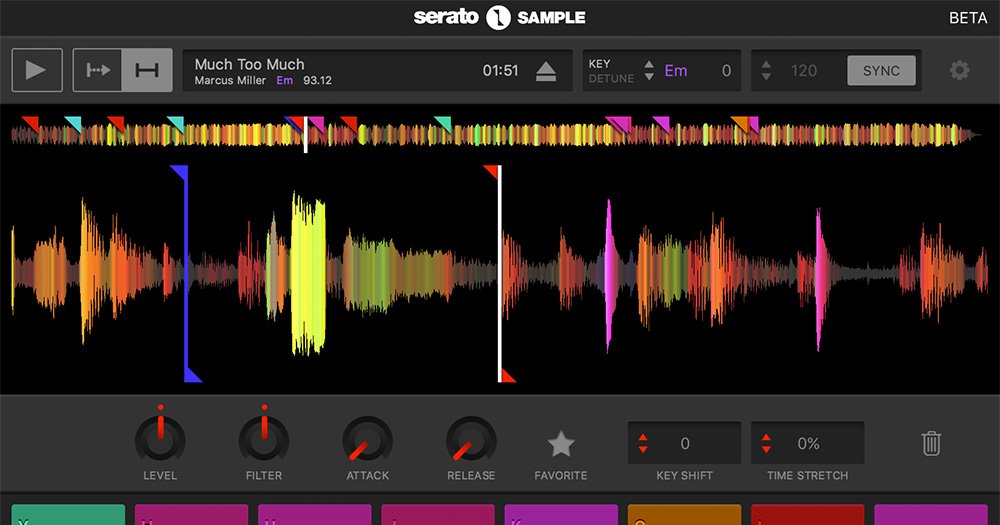Click the BETA label
This screenshot has height=525, width=1000.
(968, 18)
